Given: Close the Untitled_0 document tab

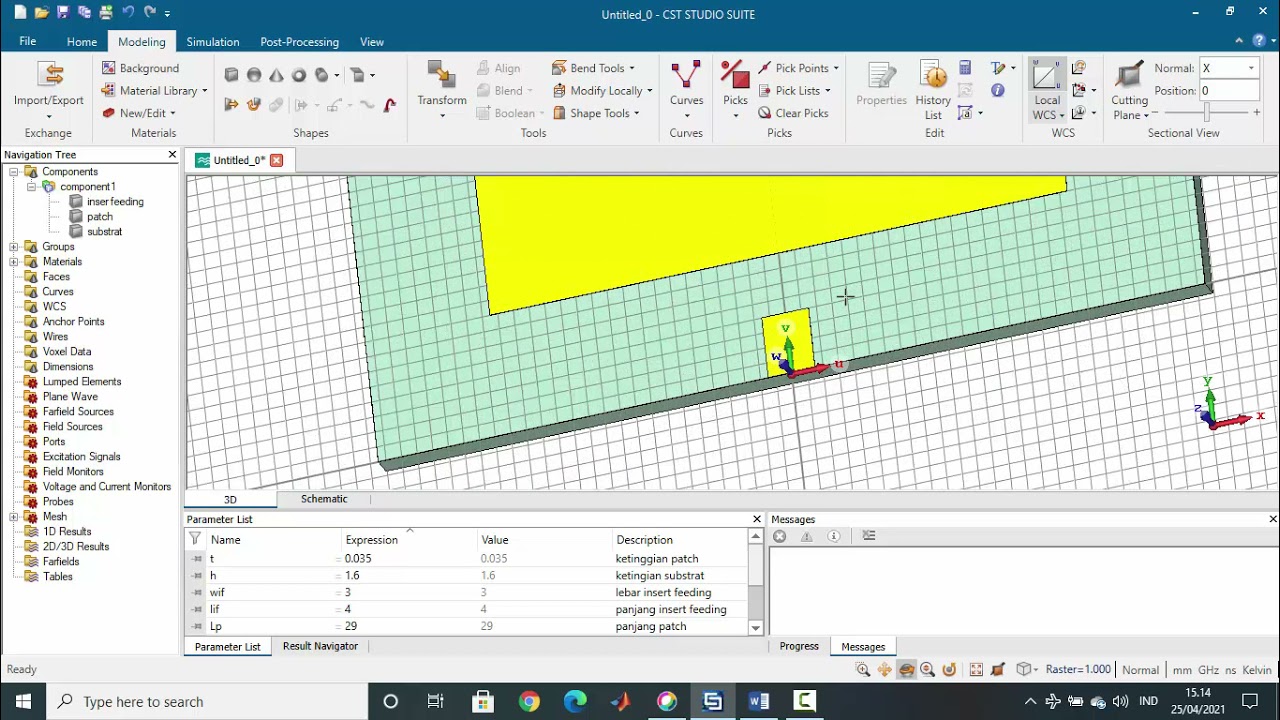Looking at the screenshot, I should [277, 160].
